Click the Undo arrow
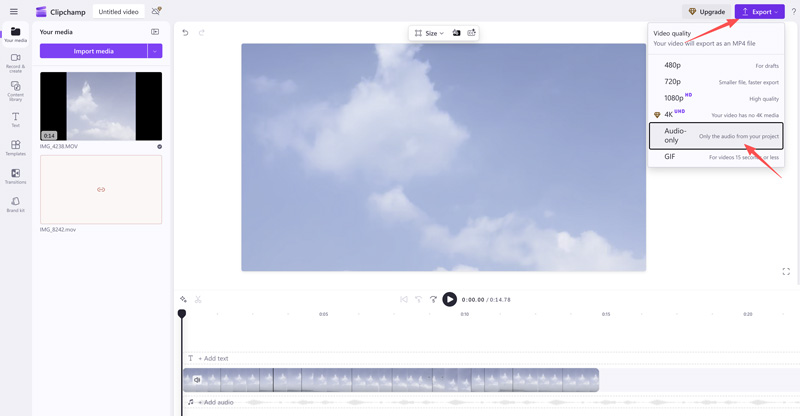800x416 pixels. coord(185,33)
